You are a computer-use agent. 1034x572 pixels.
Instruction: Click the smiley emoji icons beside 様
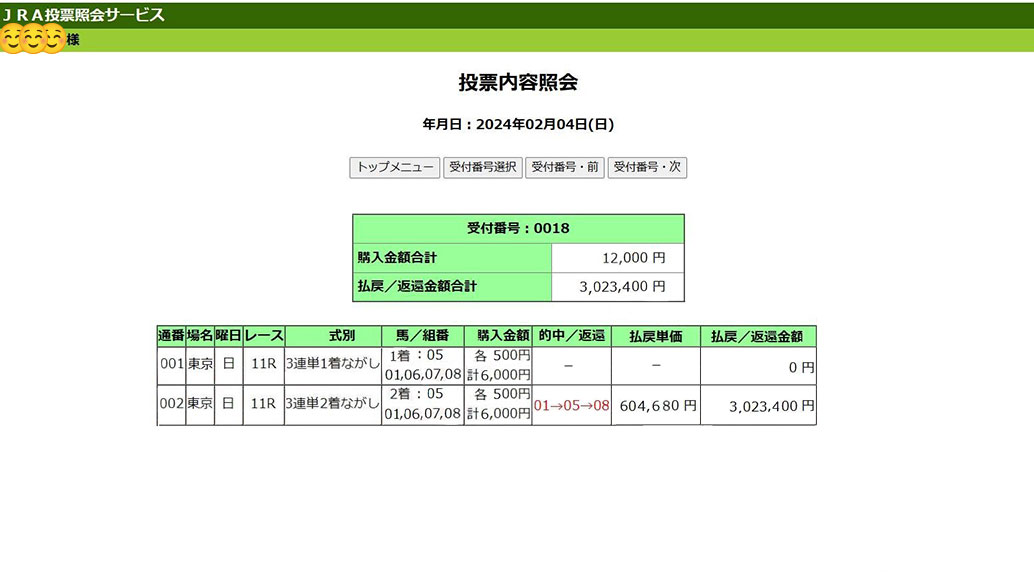[x=32, y=40]
